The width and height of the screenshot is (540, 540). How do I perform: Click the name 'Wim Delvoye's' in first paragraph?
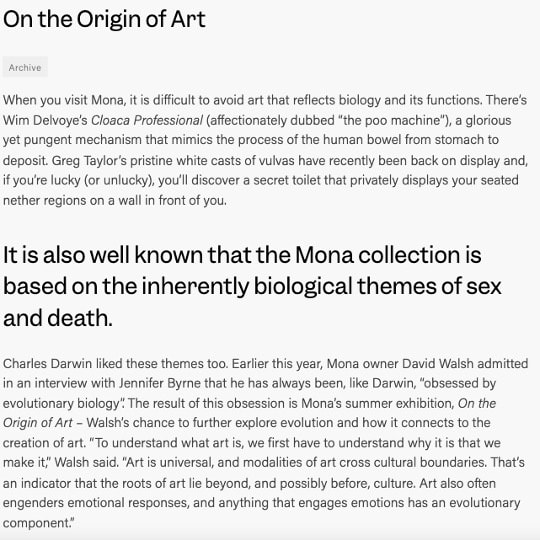[x=45, y=121]
